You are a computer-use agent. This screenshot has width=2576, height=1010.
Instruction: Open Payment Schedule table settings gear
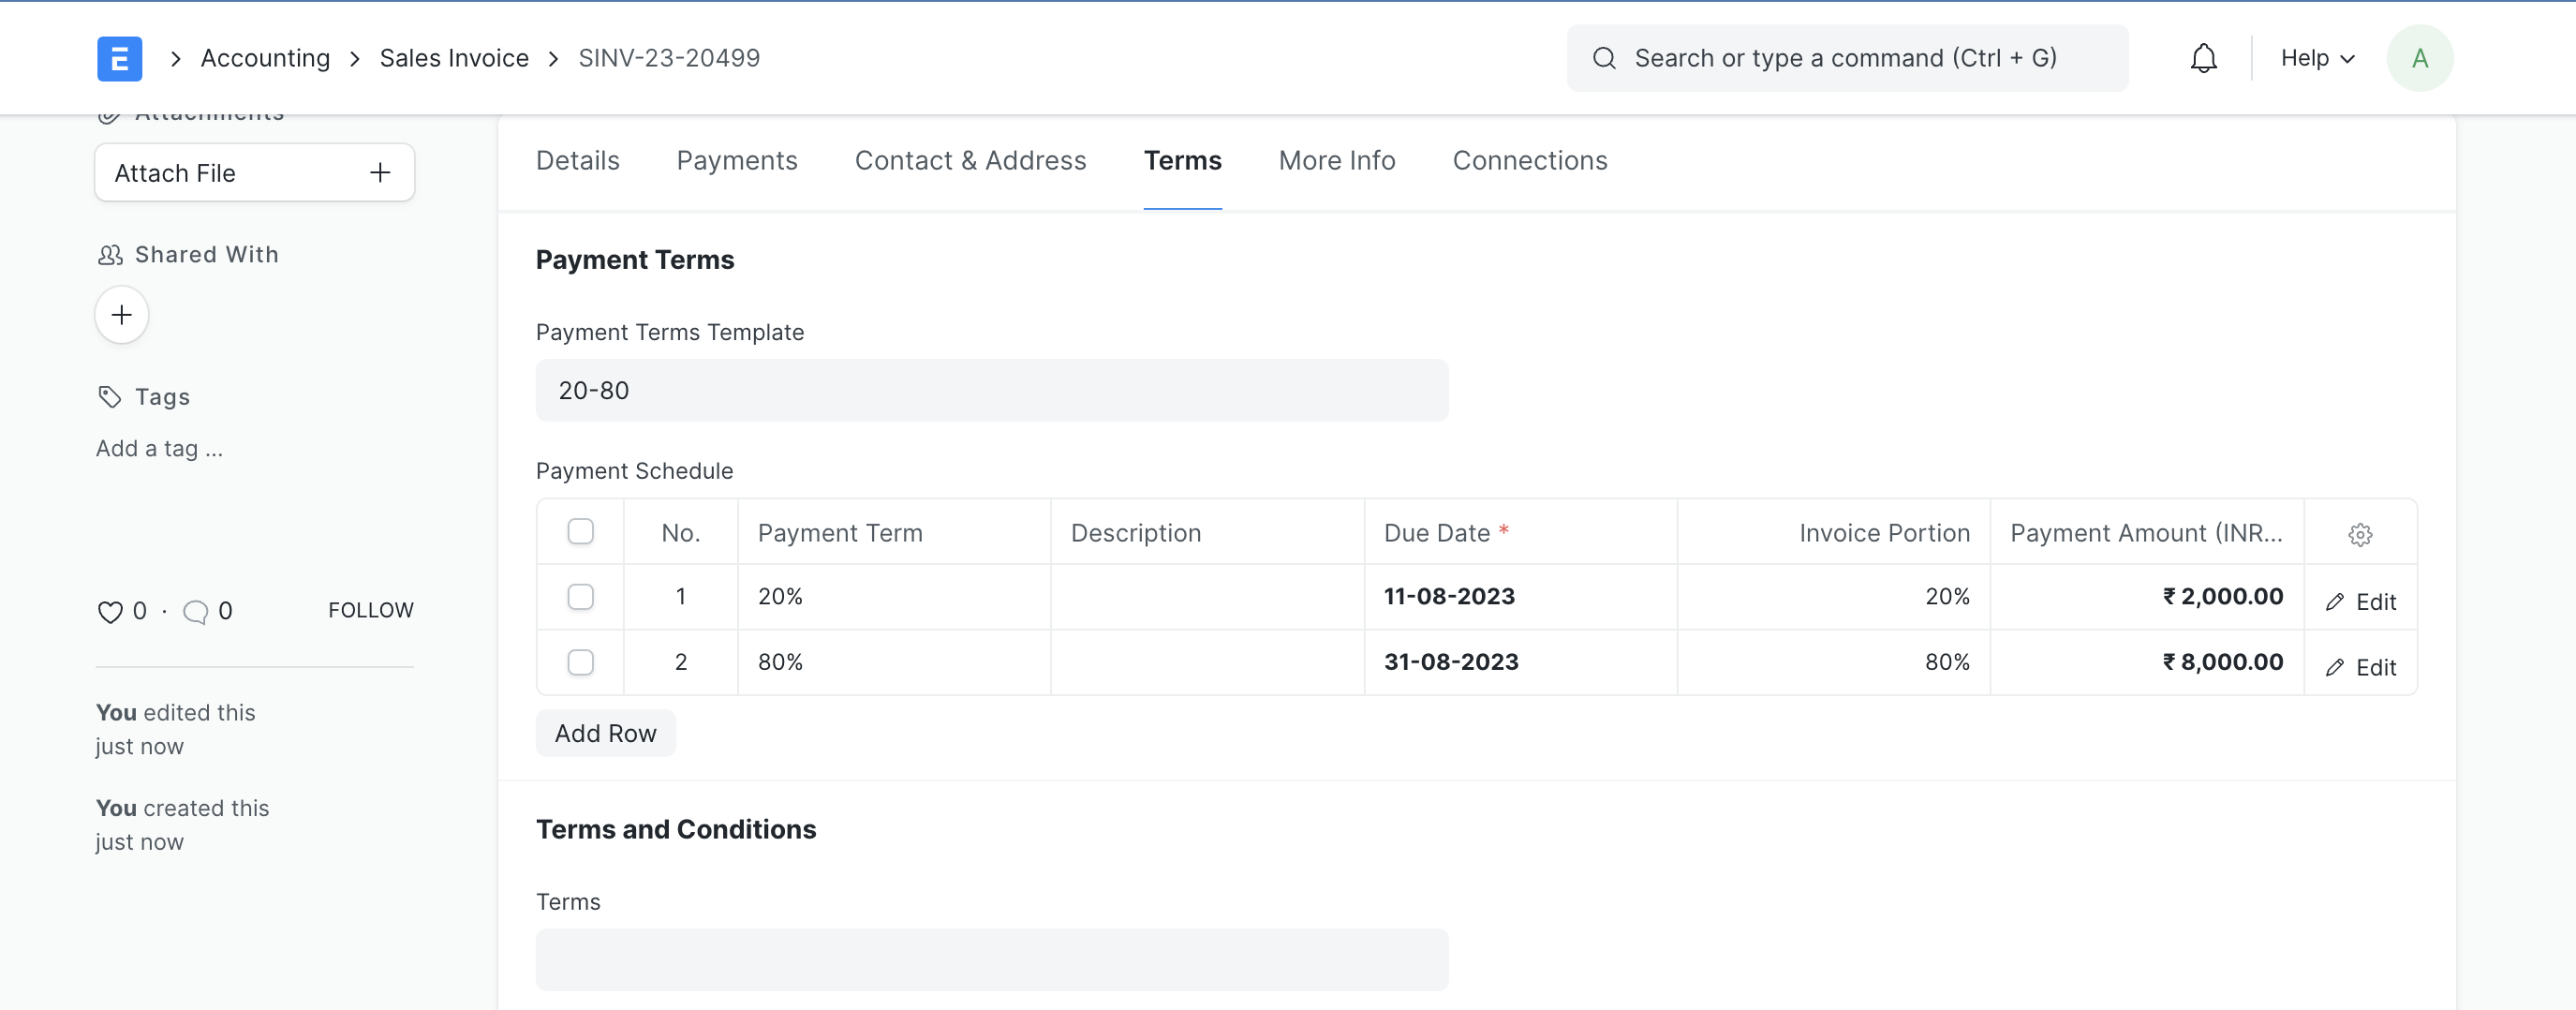(2359, 534)
